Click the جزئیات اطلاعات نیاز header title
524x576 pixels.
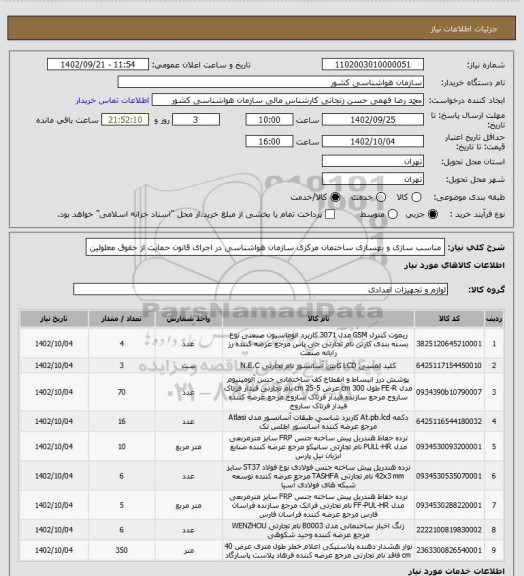[464, 29]
